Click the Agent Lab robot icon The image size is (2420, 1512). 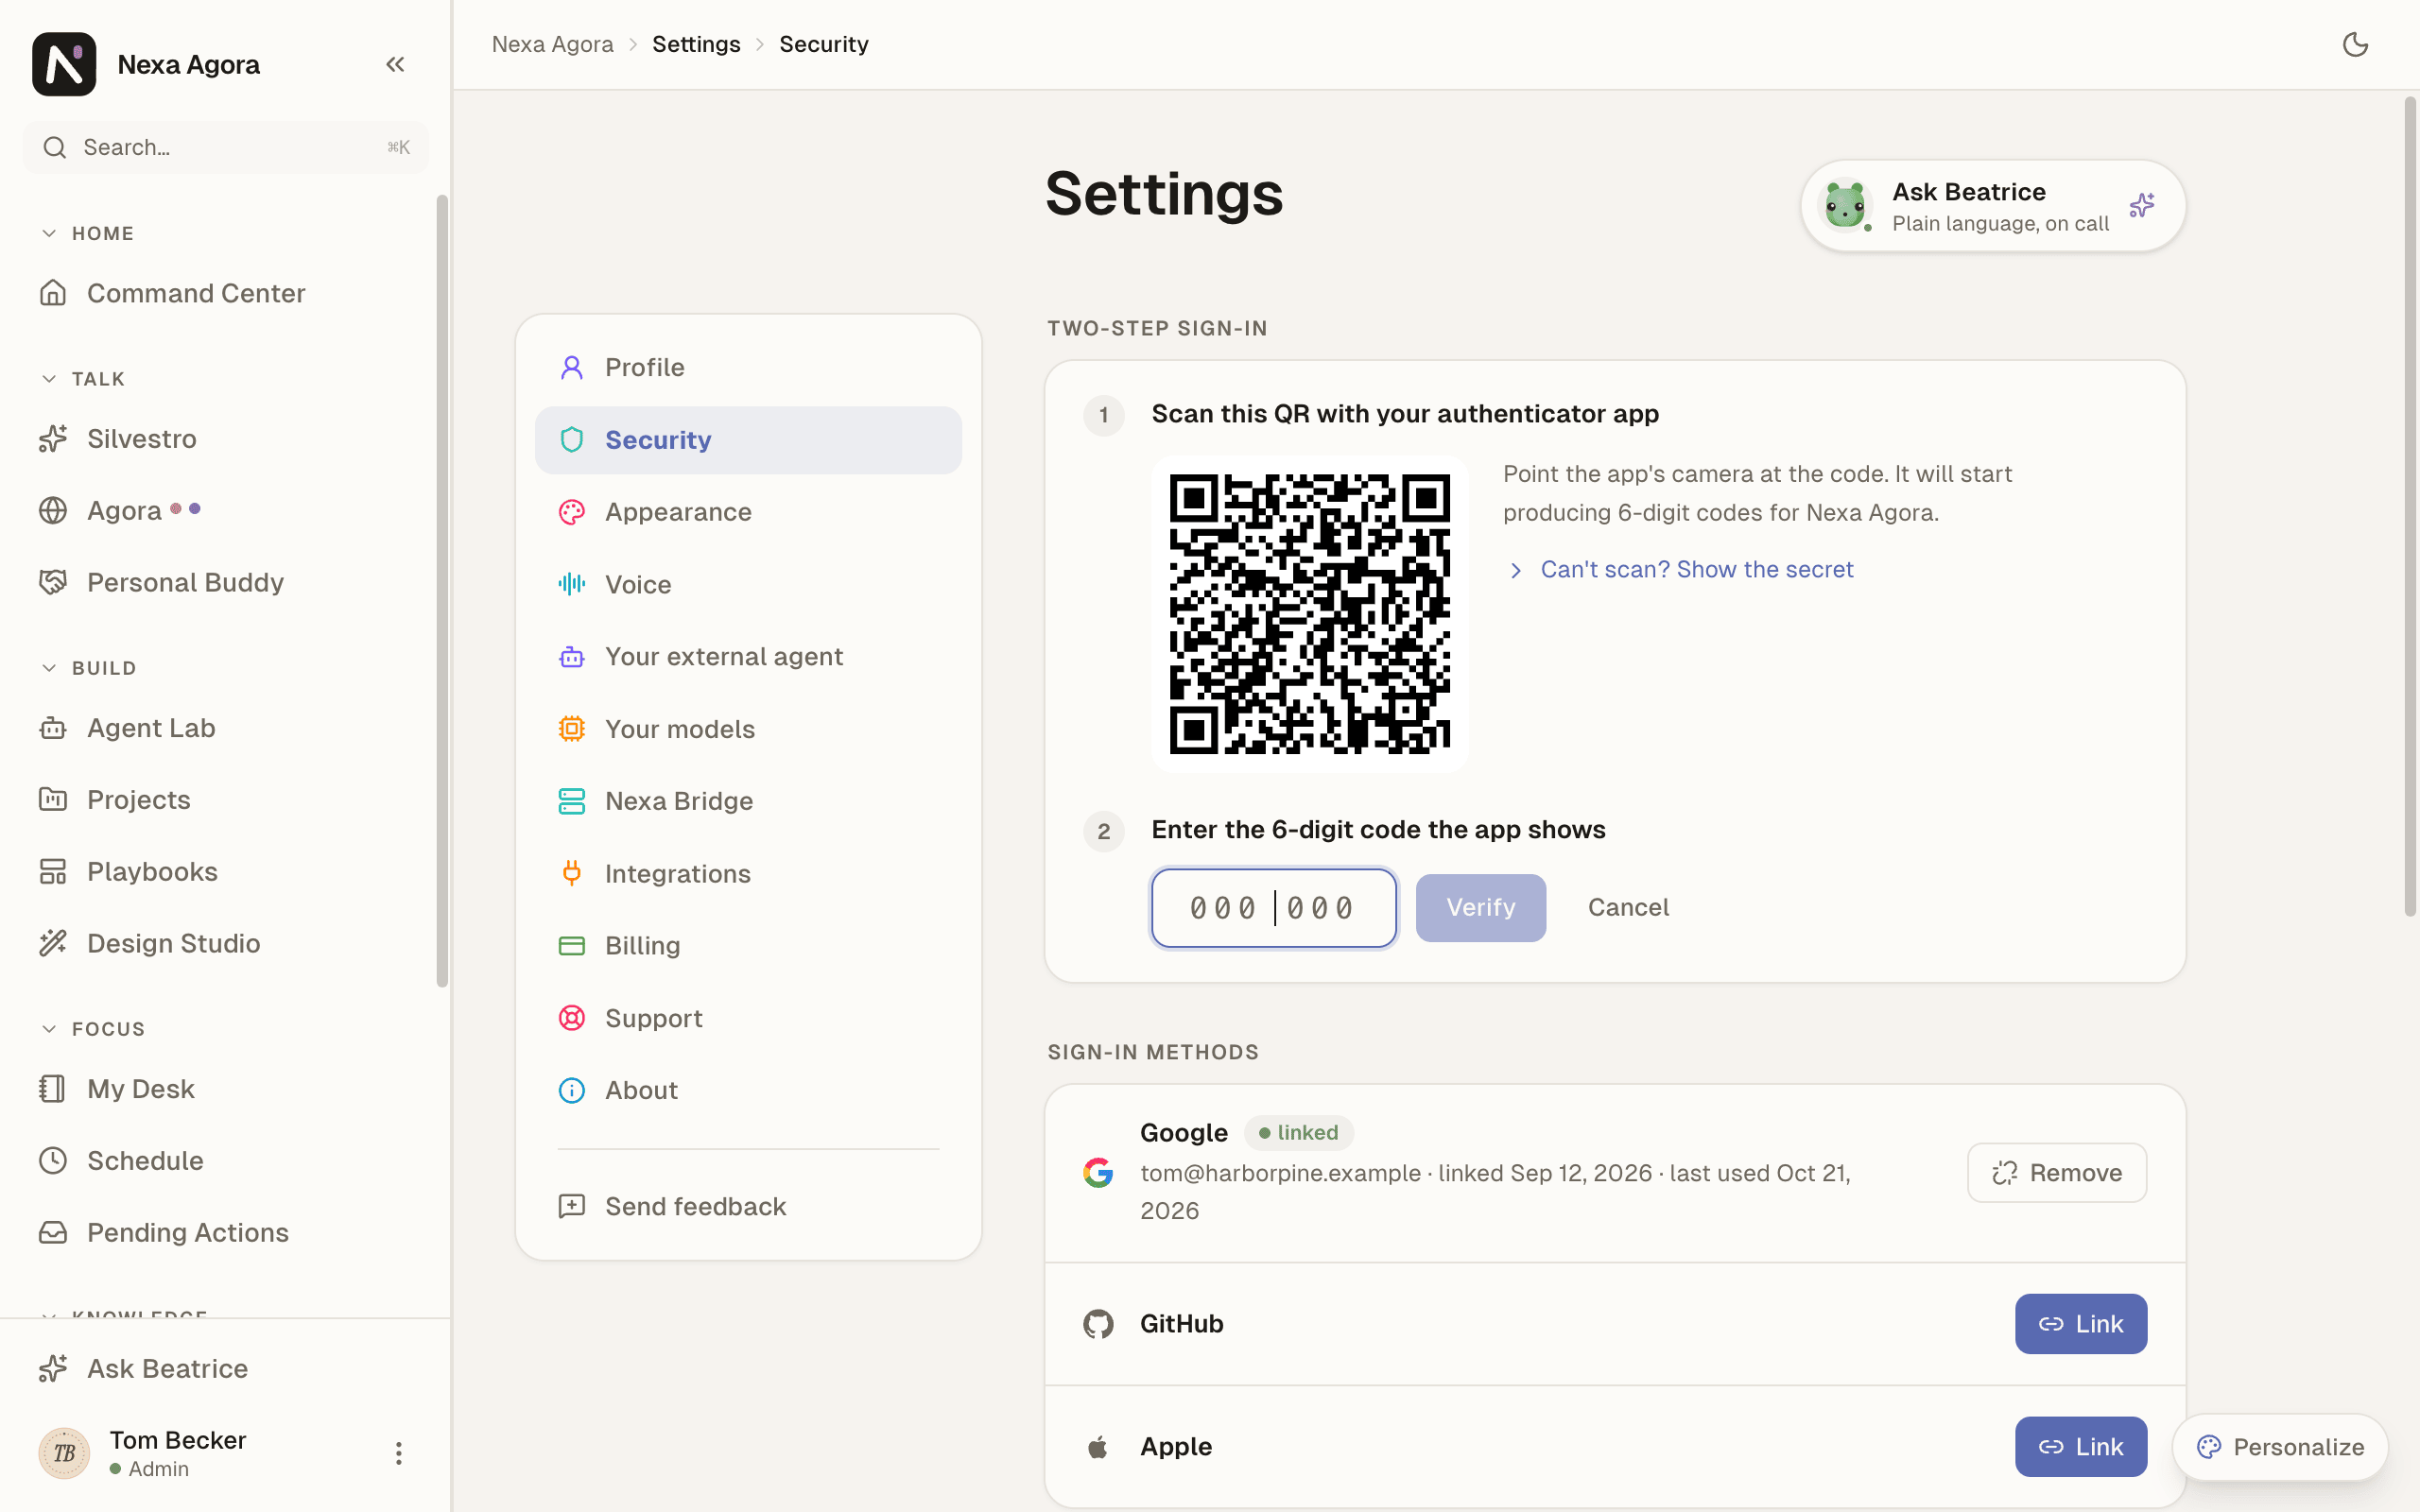point(53,728)
